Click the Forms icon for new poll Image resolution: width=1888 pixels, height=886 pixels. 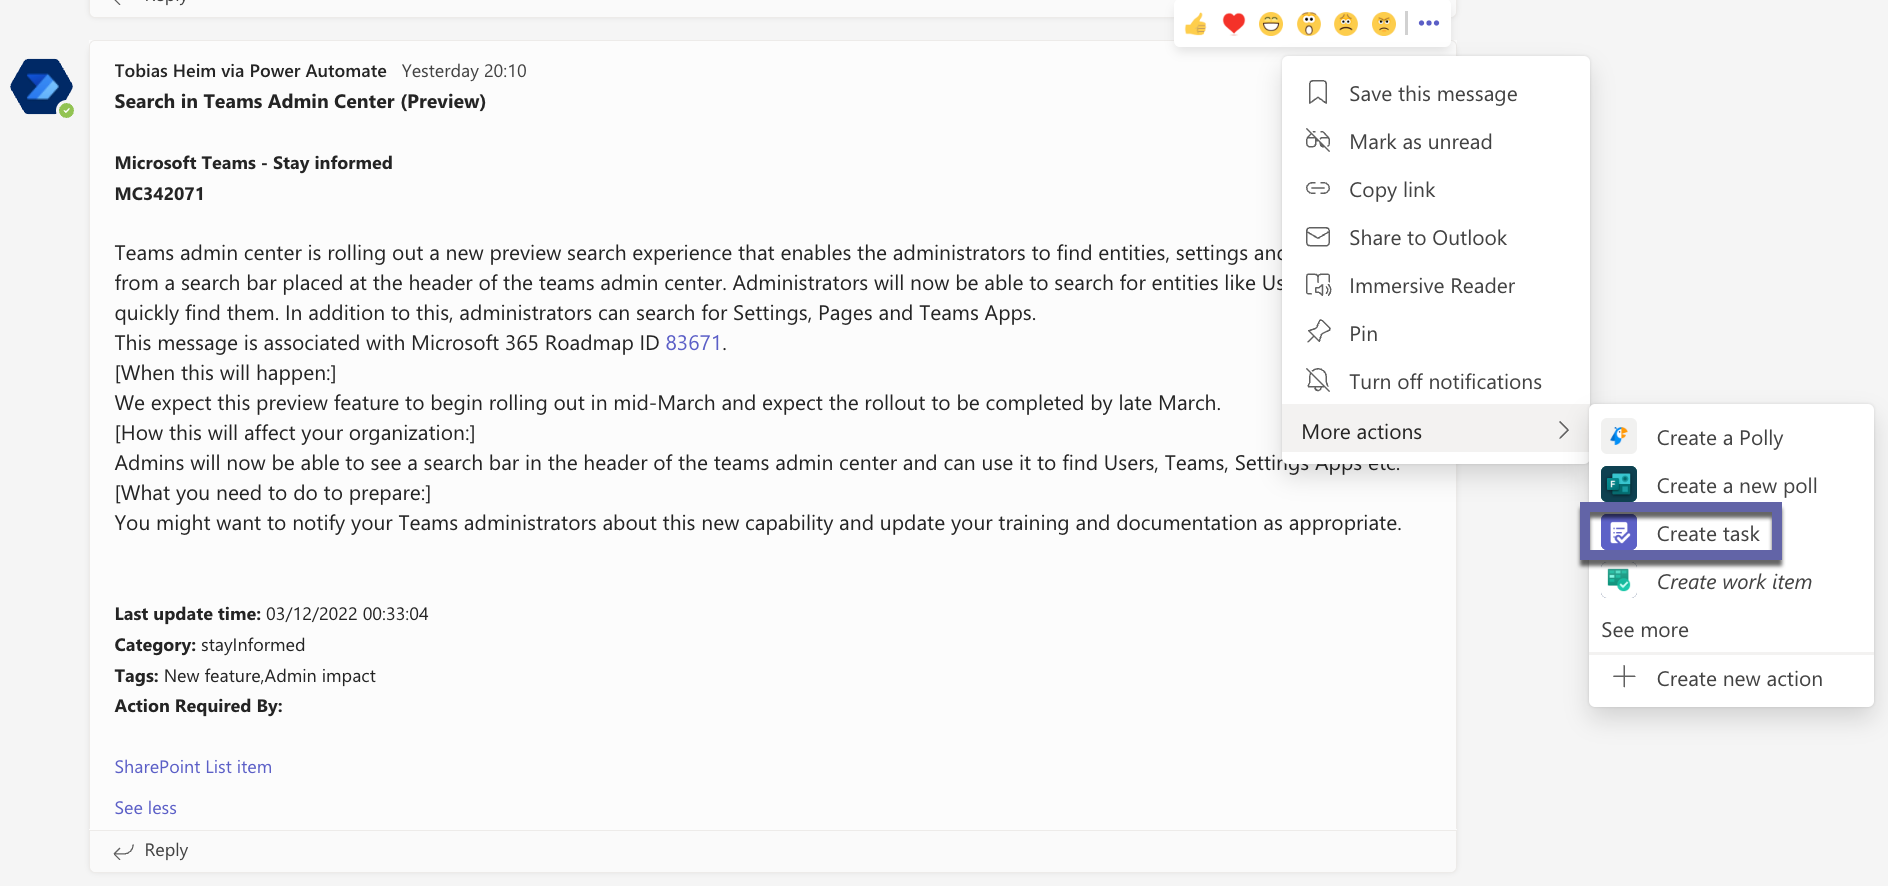point(1619,485)
